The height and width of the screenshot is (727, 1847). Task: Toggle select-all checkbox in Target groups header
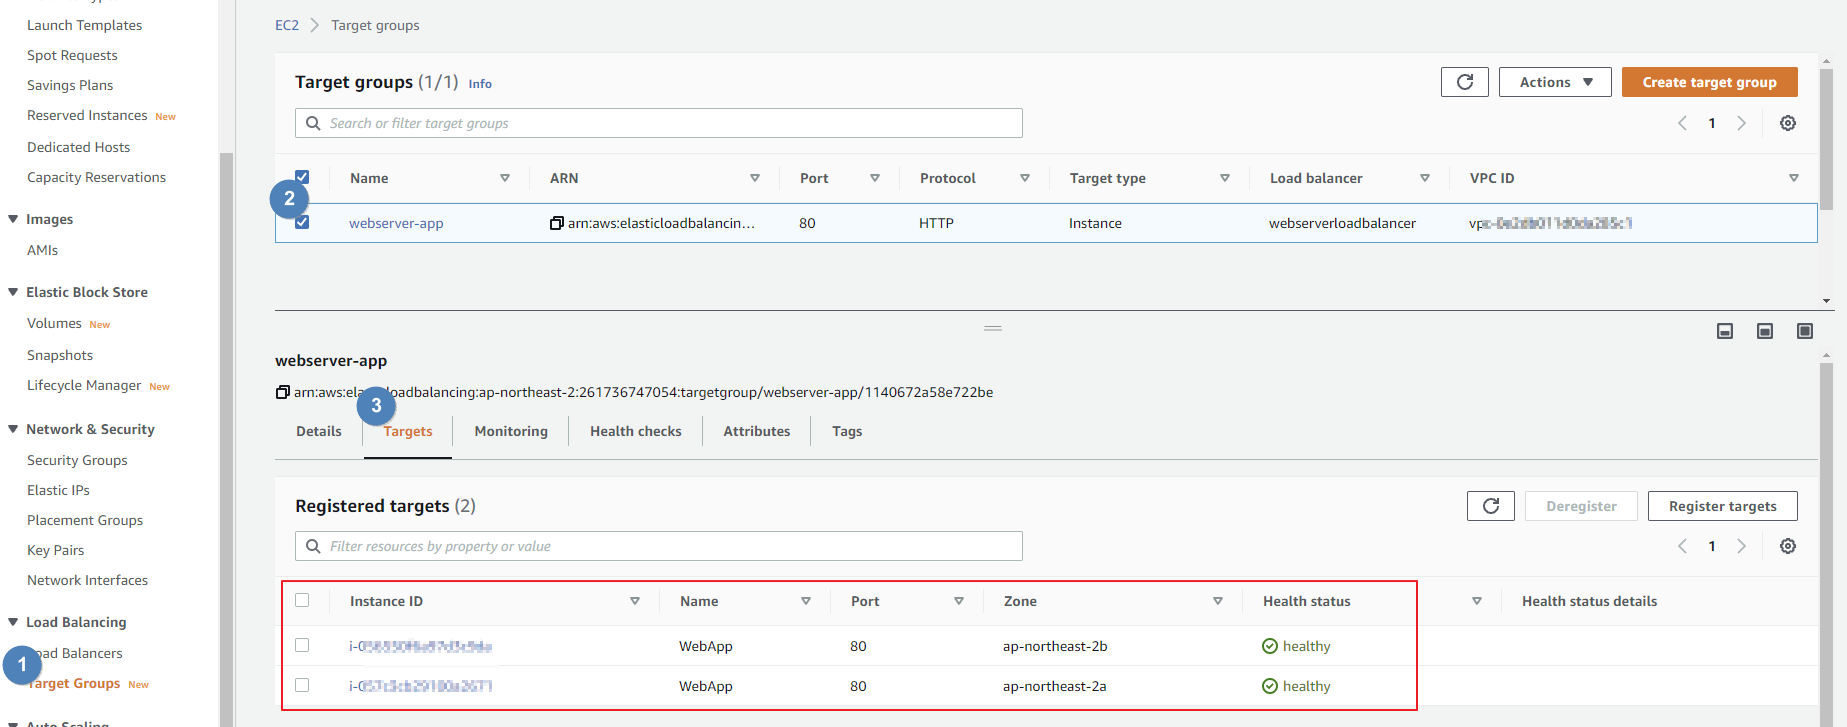pos(302,177)
